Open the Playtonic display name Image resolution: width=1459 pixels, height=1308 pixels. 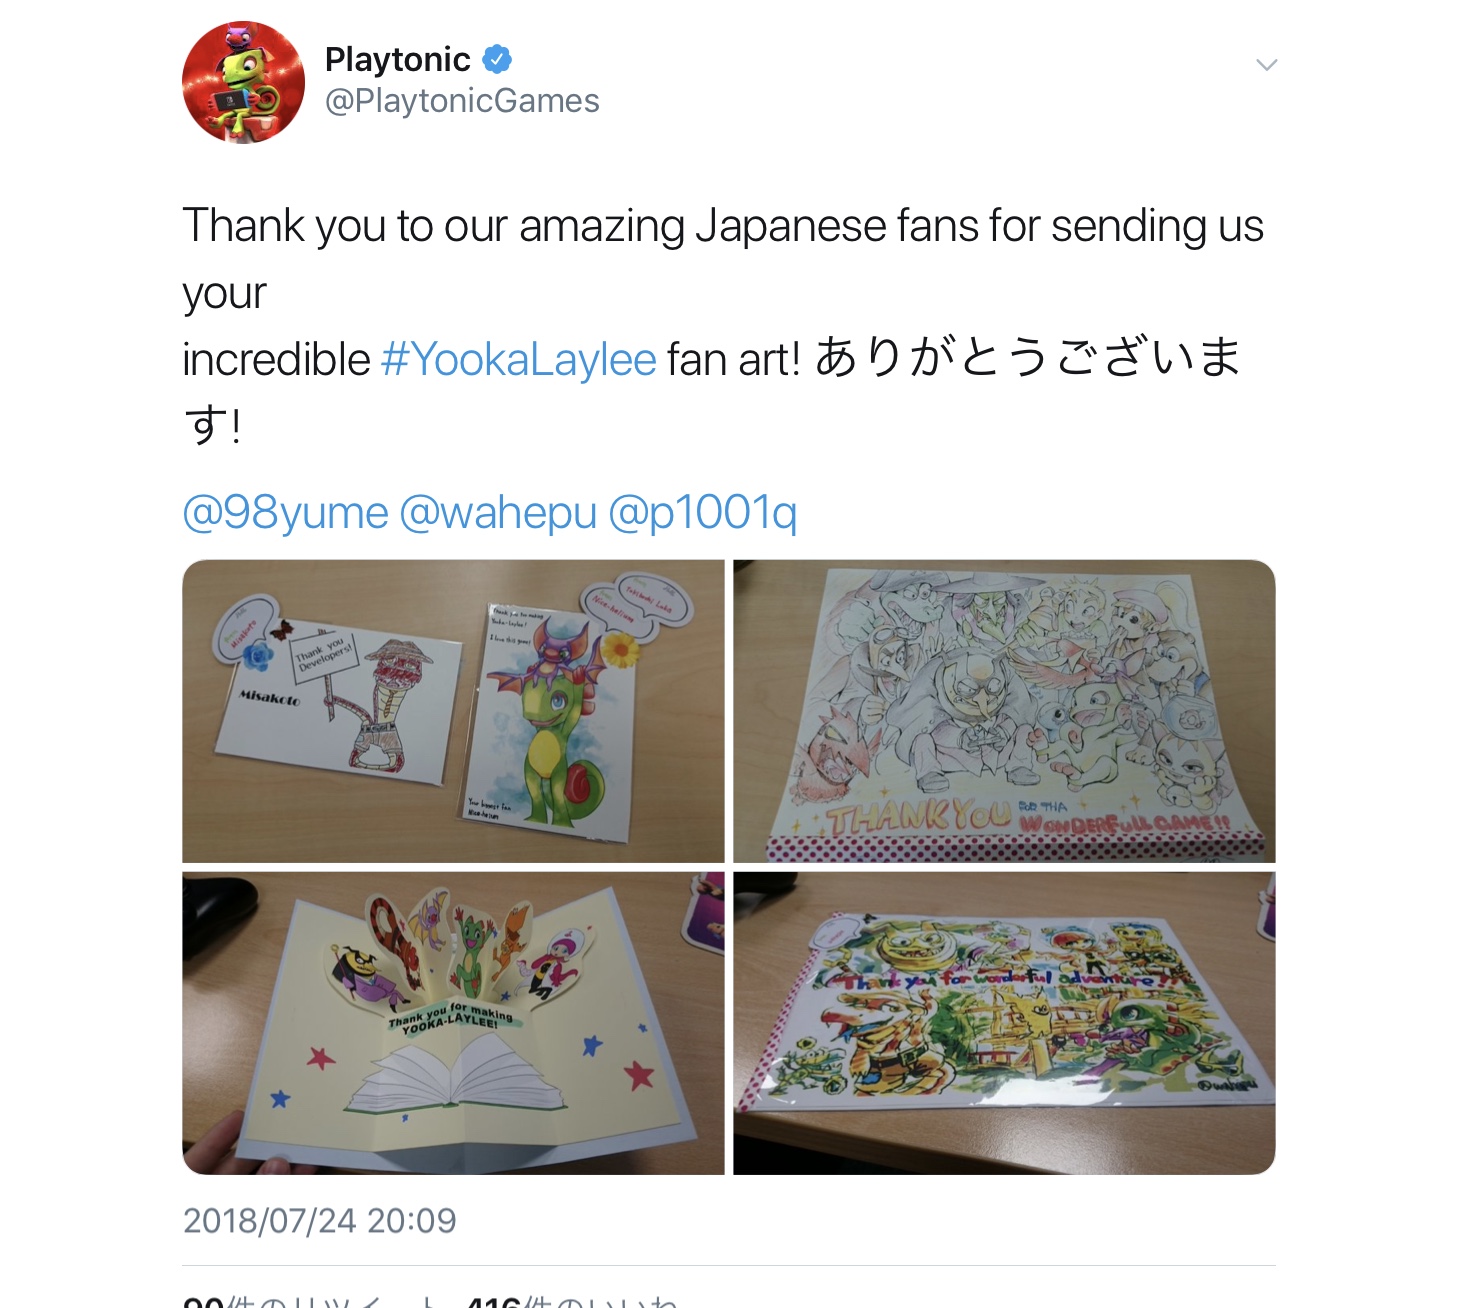pos(397,60)
